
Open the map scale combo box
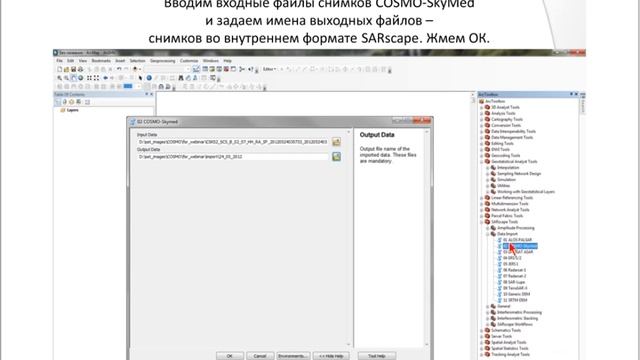click(x=168, y=69)
